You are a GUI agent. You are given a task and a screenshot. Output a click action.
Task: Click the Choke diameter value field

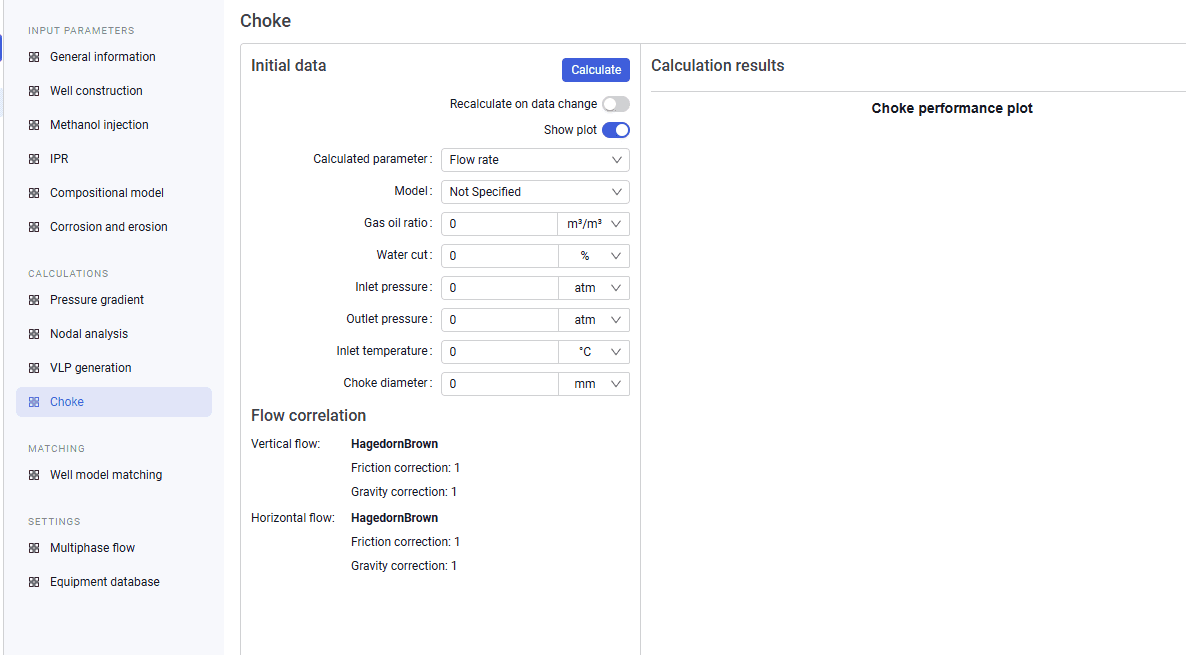500,383
